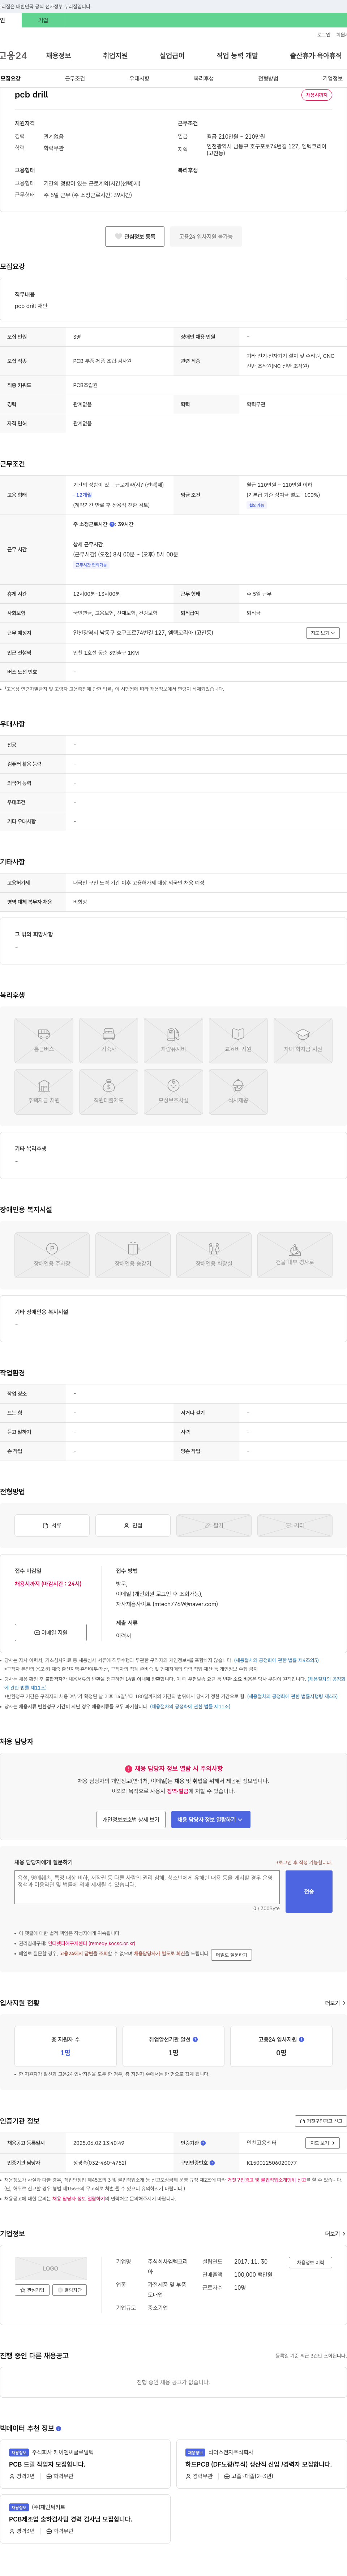Click the 관심정보 등록 heart button
347x2576 pixels.
tap(135, 237)
